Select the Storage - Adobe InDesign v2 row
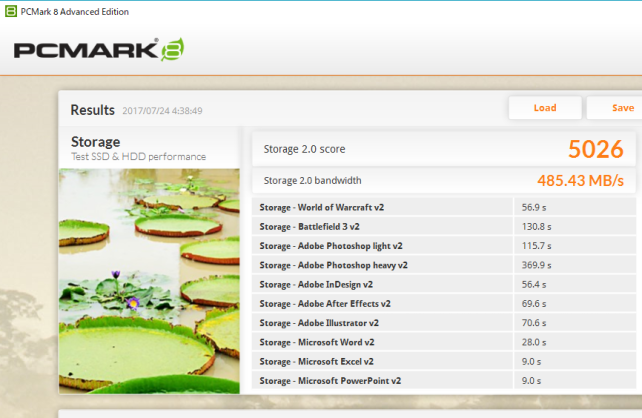Screen dimensions: 642x418 click(x=444, y=284)
